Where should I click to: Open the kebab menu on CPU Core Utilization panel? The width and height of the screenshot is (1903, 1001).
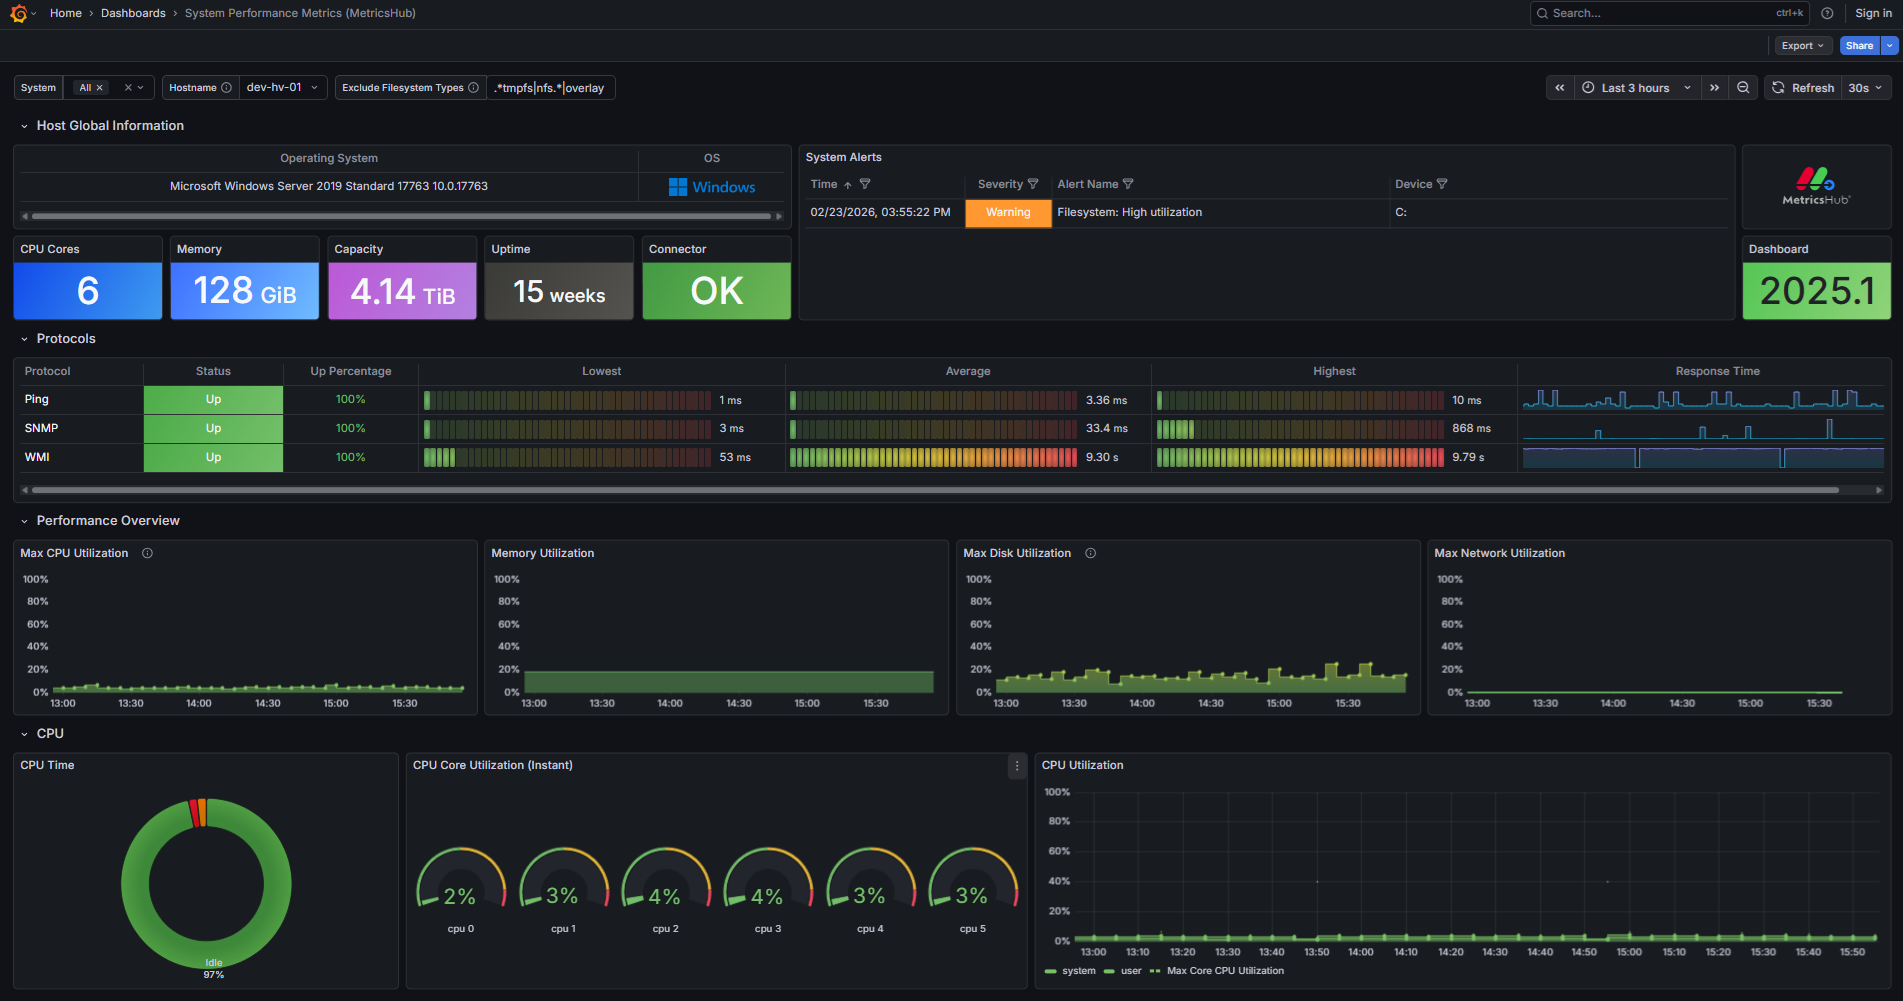pyautogui.click(x=1017, y=766)
